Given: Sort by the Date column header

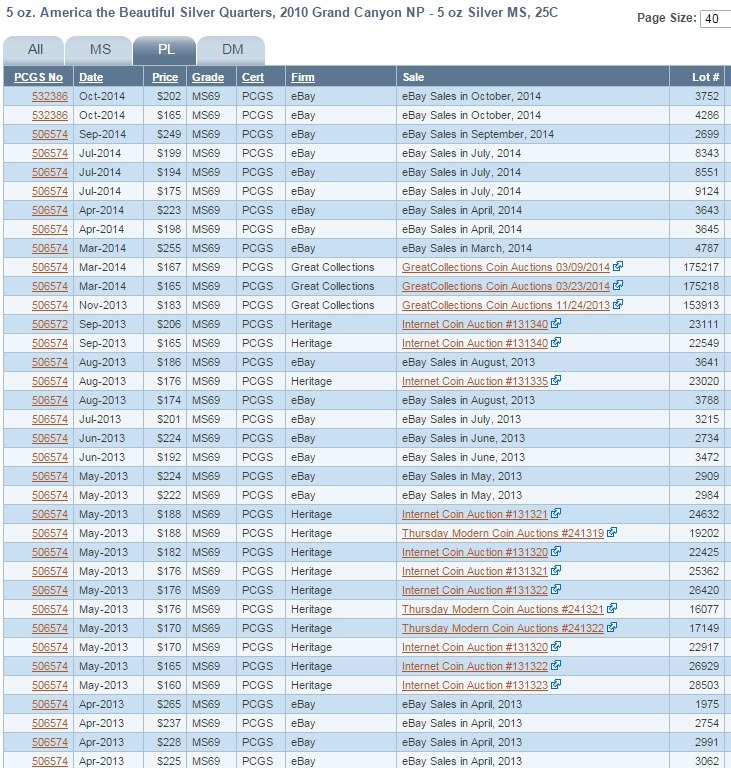Looking at the screenshot, I should (x=91, y=77).
